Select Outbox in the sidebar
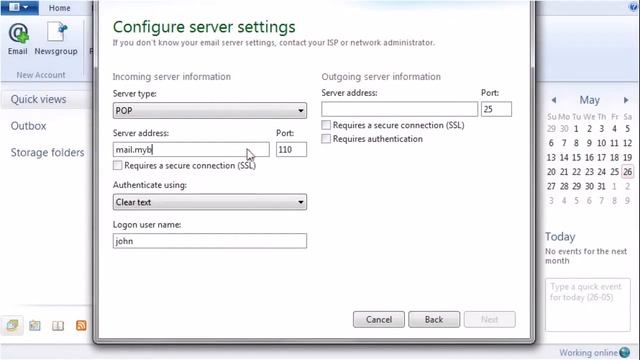This screenshot has height=360, width=640. 28,126
